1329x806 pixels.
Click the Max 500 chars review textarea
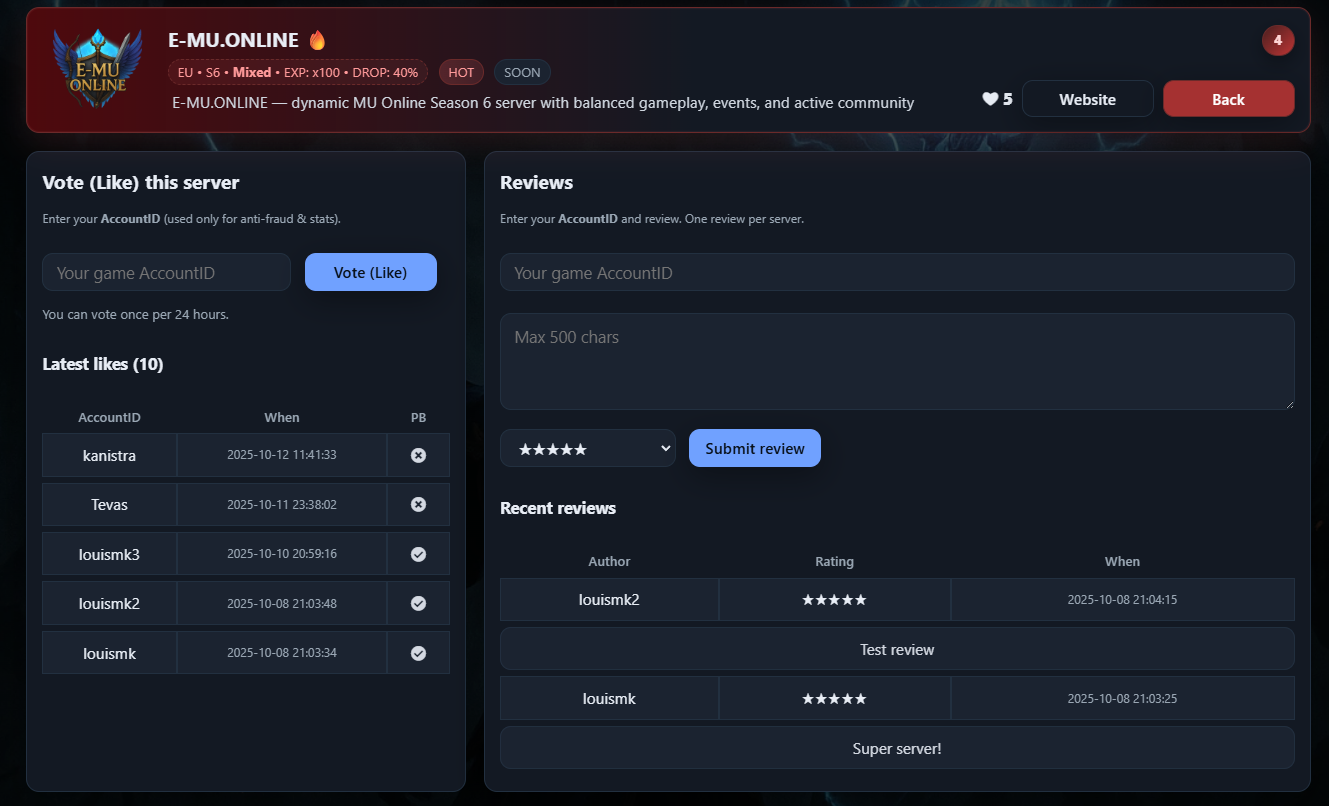coord(896,361)
